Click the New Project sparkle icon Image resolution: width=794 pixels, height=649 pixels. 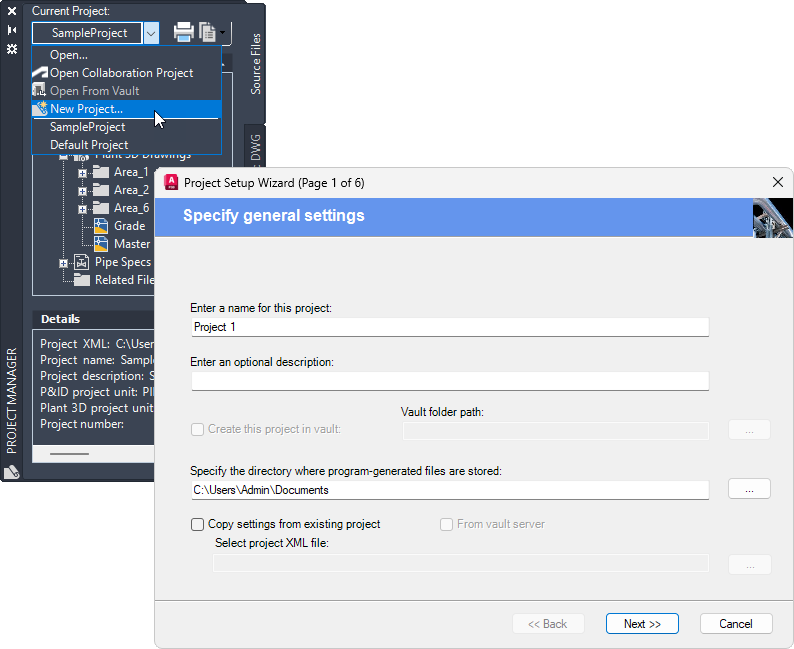pos(39,108)
